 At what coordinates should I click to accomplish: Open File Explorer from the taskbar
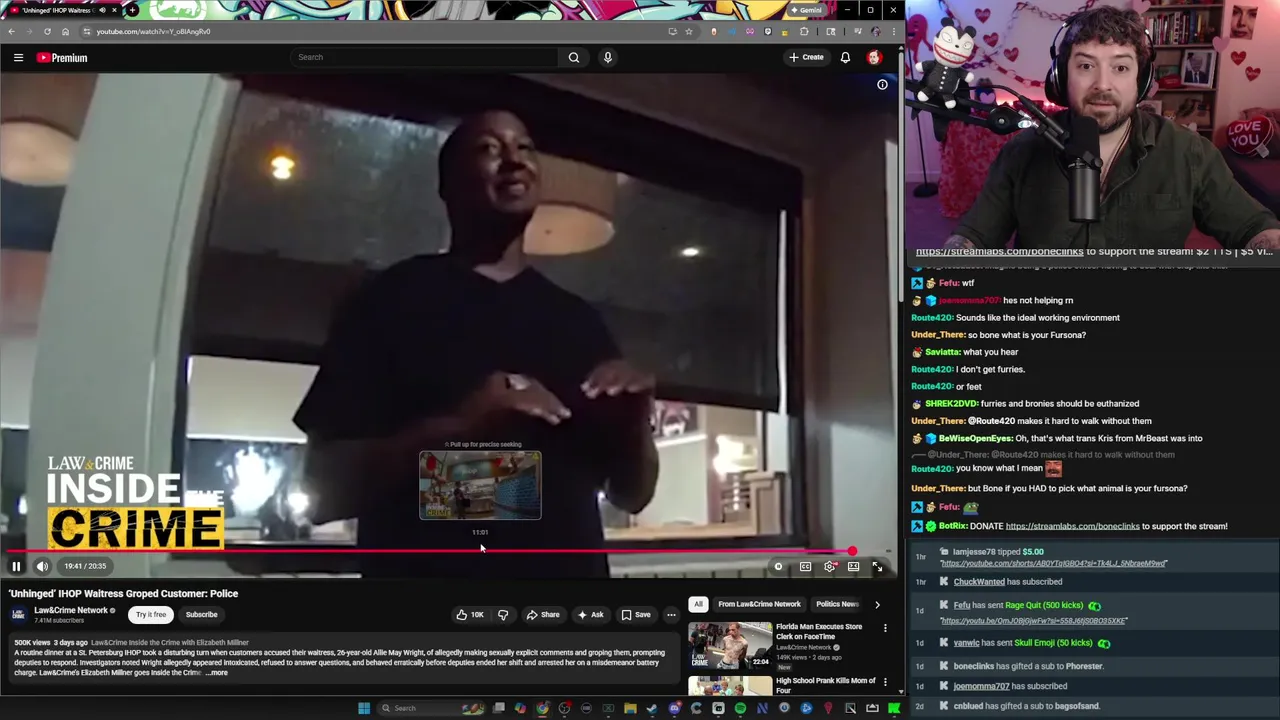[630, 708]
